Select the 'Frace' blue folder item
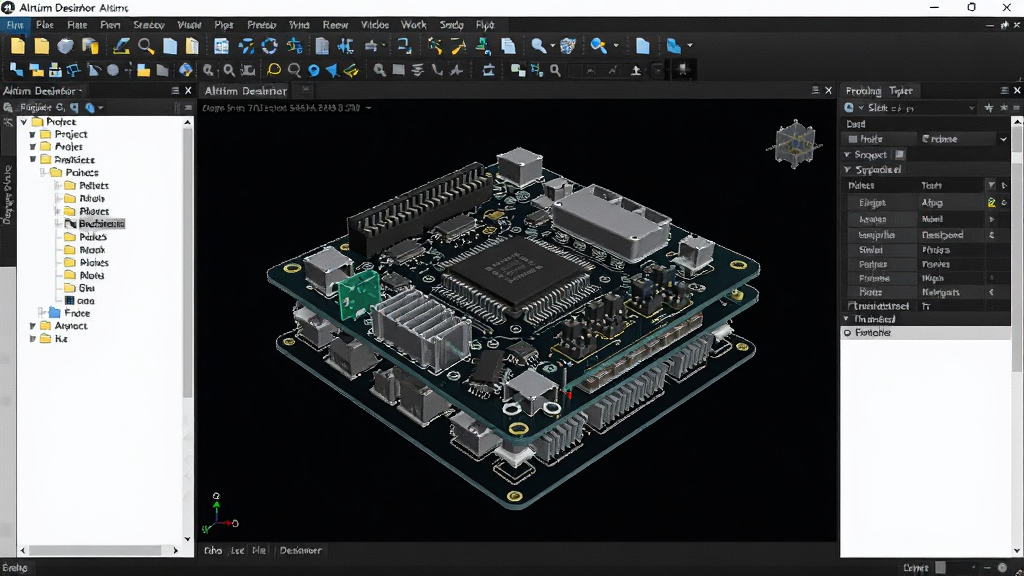Image resolution: width=1024 pixels, height=576 pixels. coord(77,313)
